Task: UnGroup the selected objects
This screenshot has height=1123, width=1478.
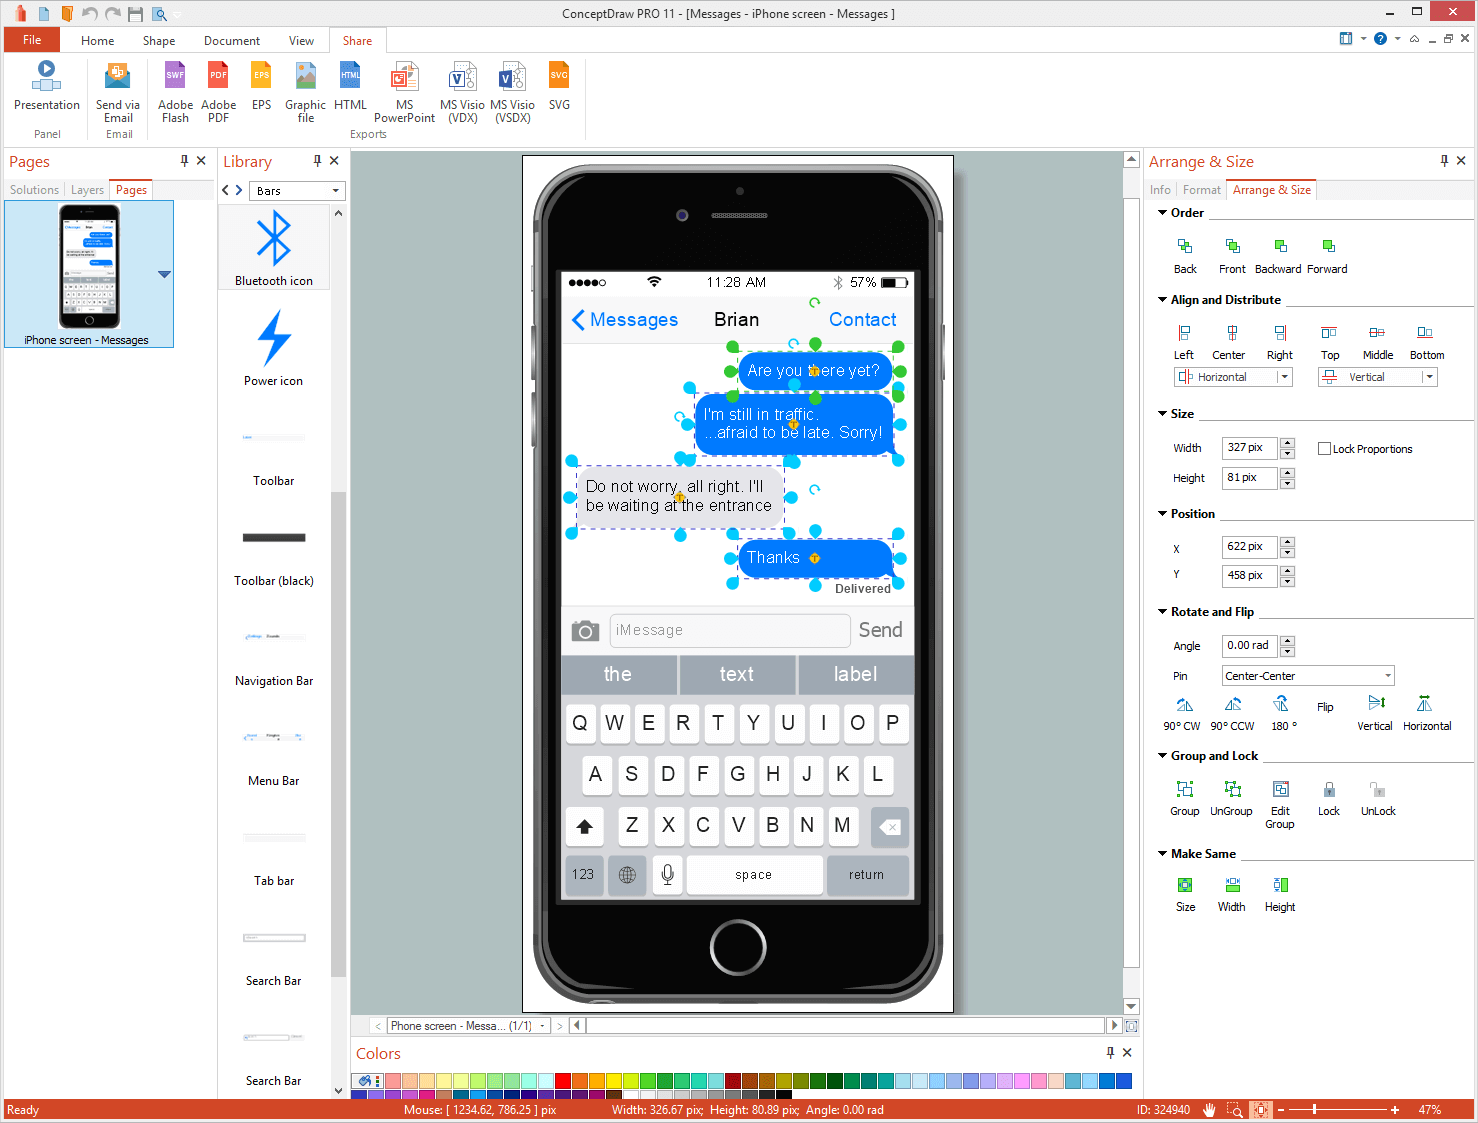Action: pyautogui.click(x=1231, y=799)
